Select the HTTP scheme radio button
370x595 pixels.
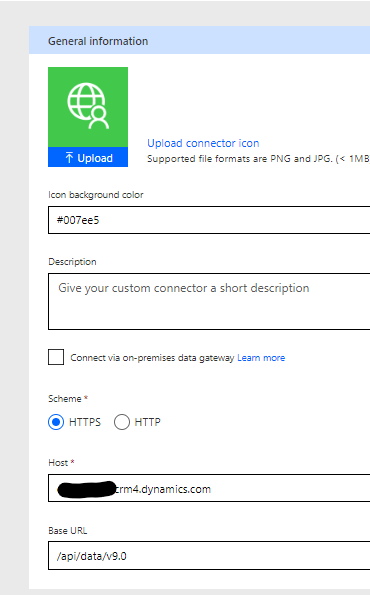[x=122, y=422]
